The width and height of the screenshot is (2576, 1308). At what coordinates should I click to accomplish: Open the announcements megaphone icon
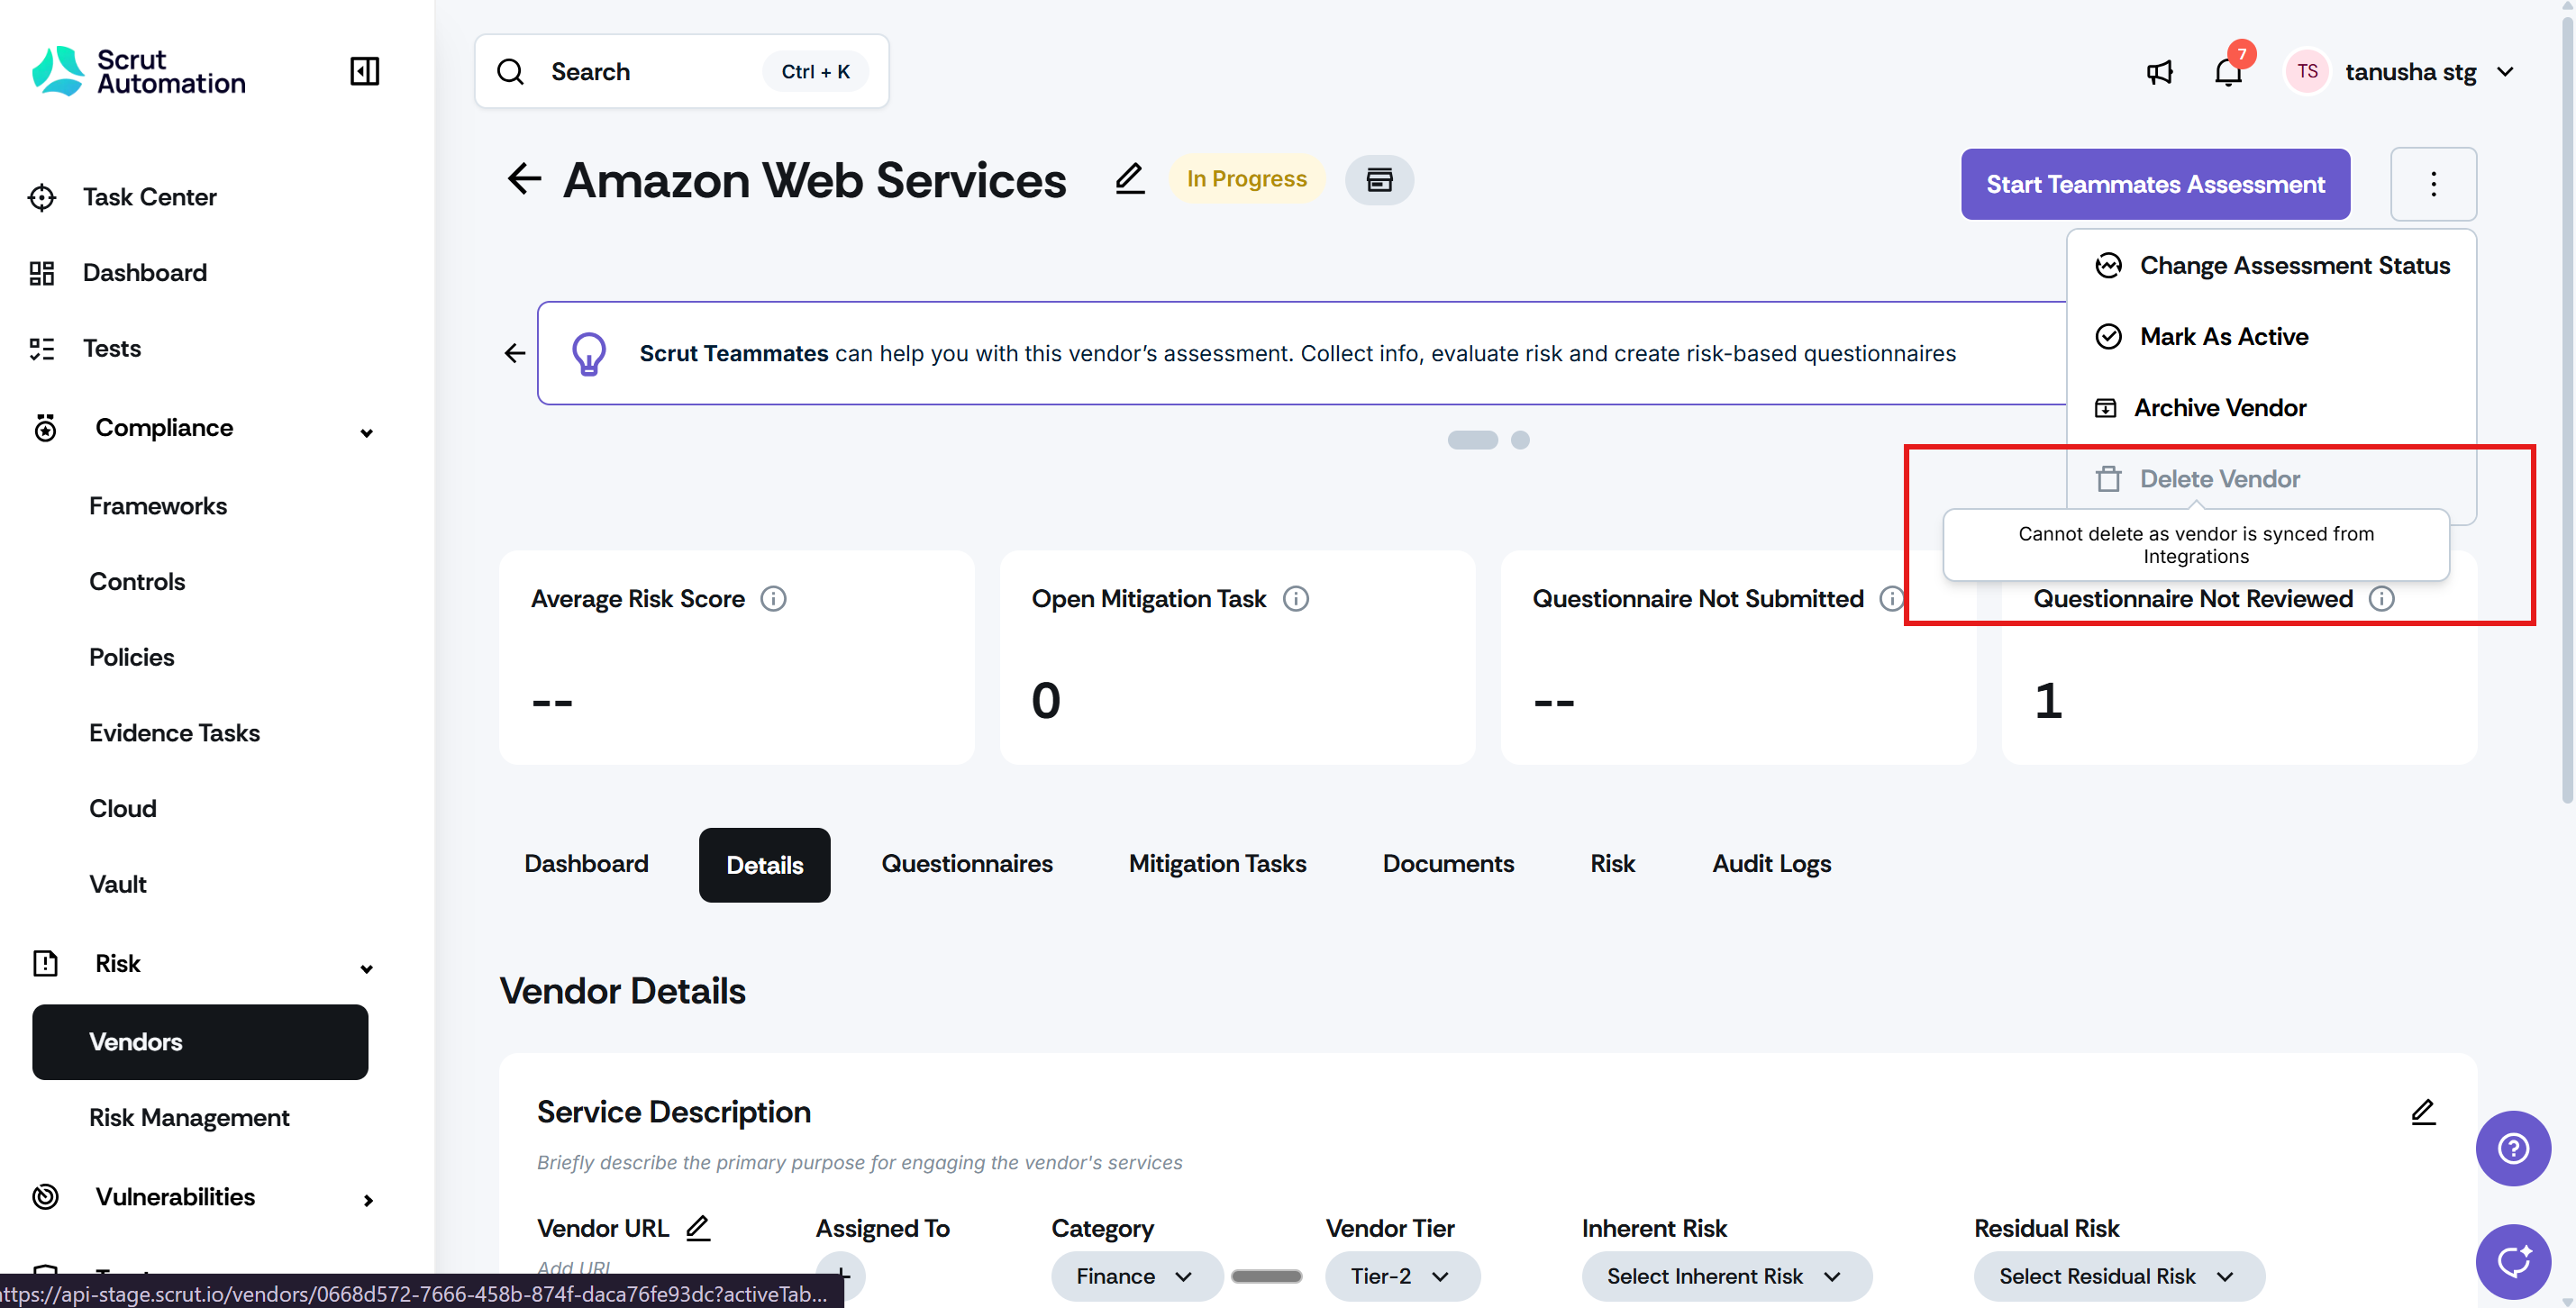pos(2159,72)
